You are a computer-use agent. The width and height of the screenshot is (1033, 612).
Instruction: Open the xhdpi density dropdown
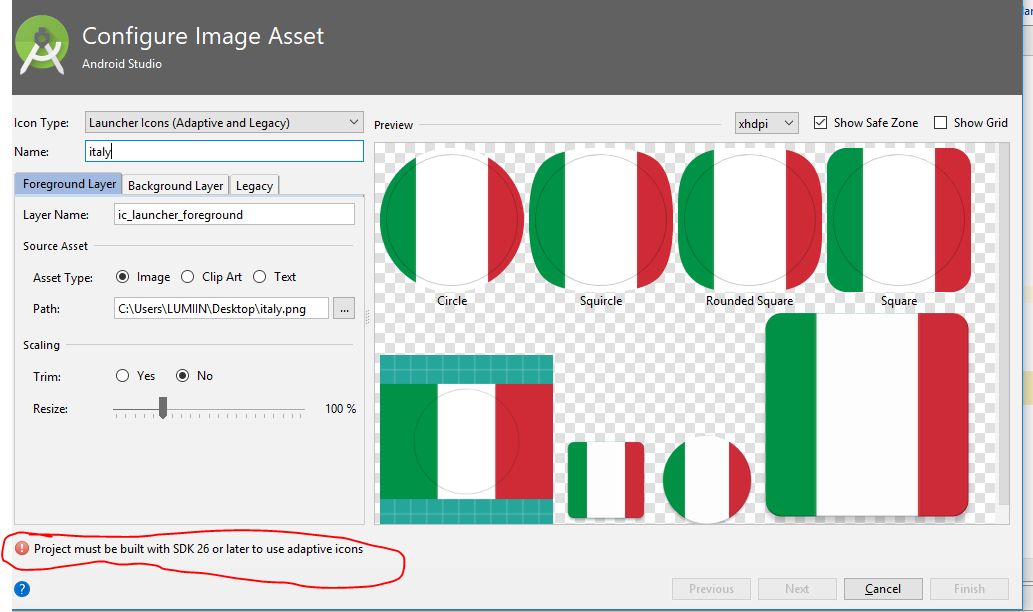coord(766,123)
